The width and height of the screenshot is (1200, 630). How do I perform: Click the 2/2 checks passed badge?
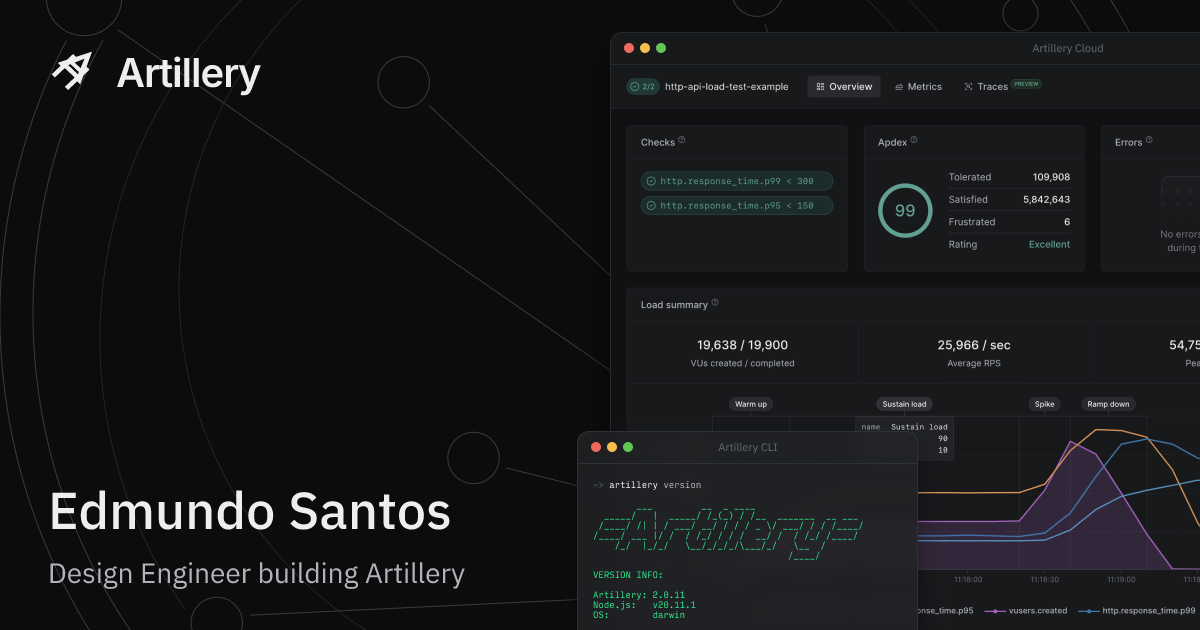642,87
